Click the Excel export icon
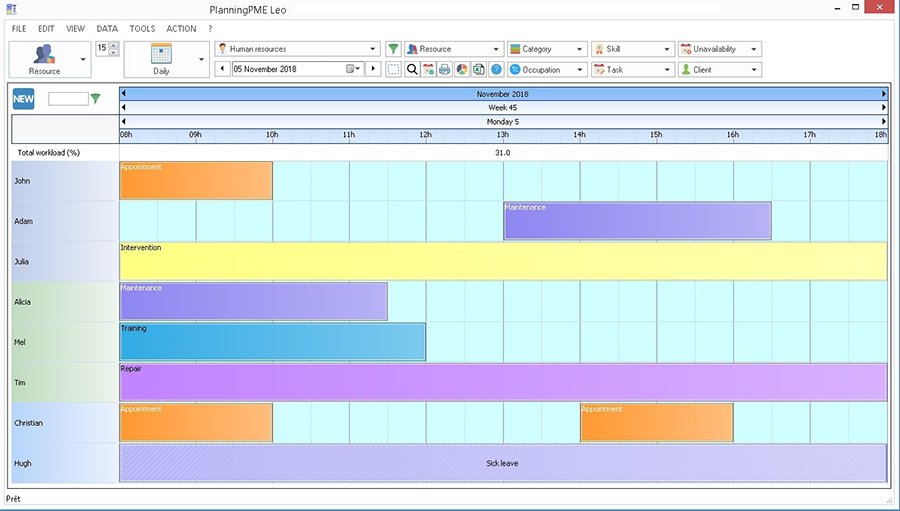Image resolution: width=900 pixels, height=511 pixels. [479, 69]
